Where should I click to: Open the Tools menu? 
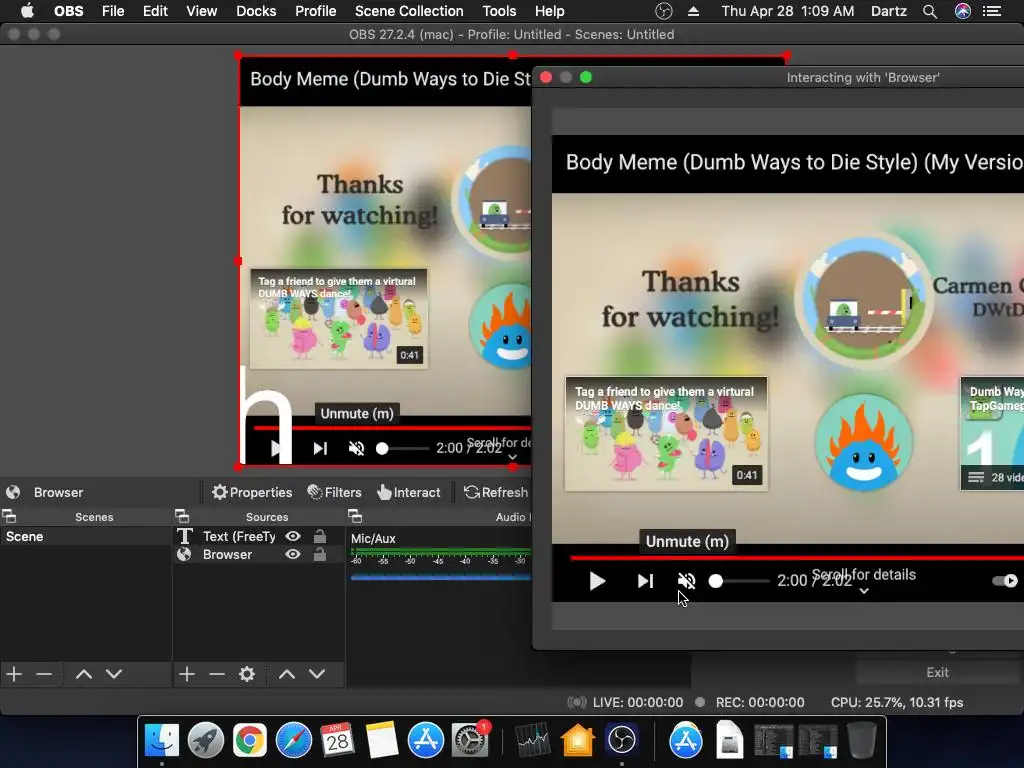[499, 11]
